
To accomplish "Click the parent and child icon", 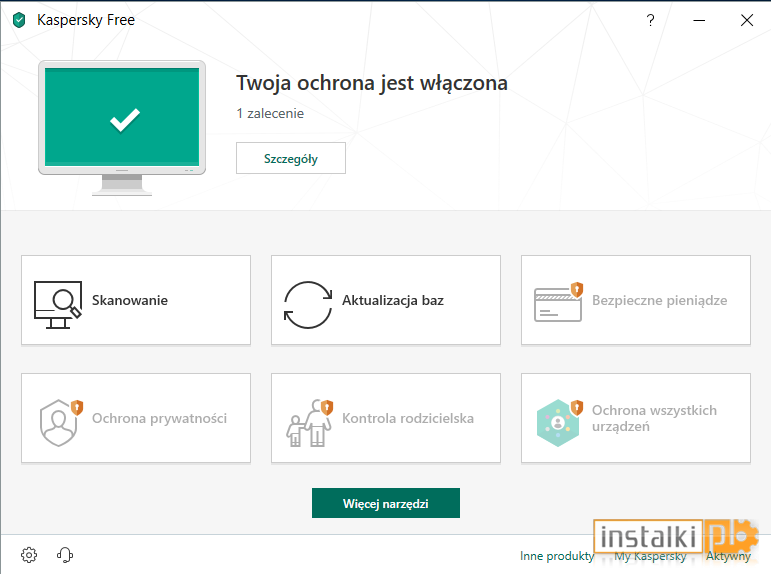I will point(310,423).
